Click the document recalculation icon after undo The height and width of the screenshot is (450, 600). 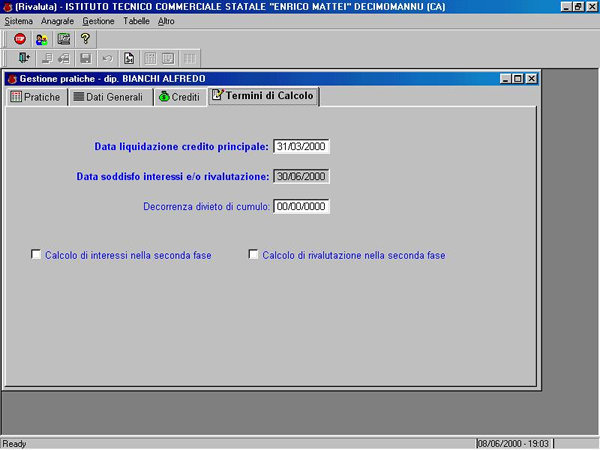pyautogui.click(x=129, y=59)
